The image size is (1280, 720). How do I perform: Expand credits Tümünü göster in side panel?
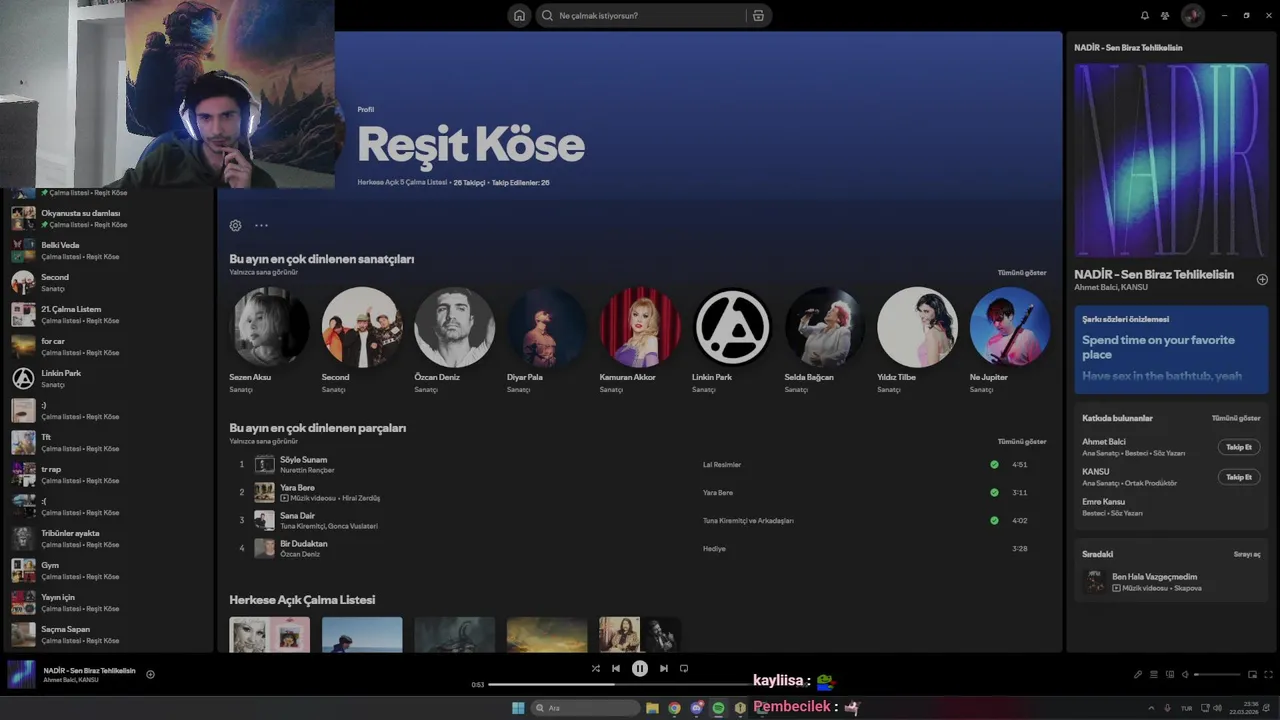pyautogui.click(x=1236, y=418)
